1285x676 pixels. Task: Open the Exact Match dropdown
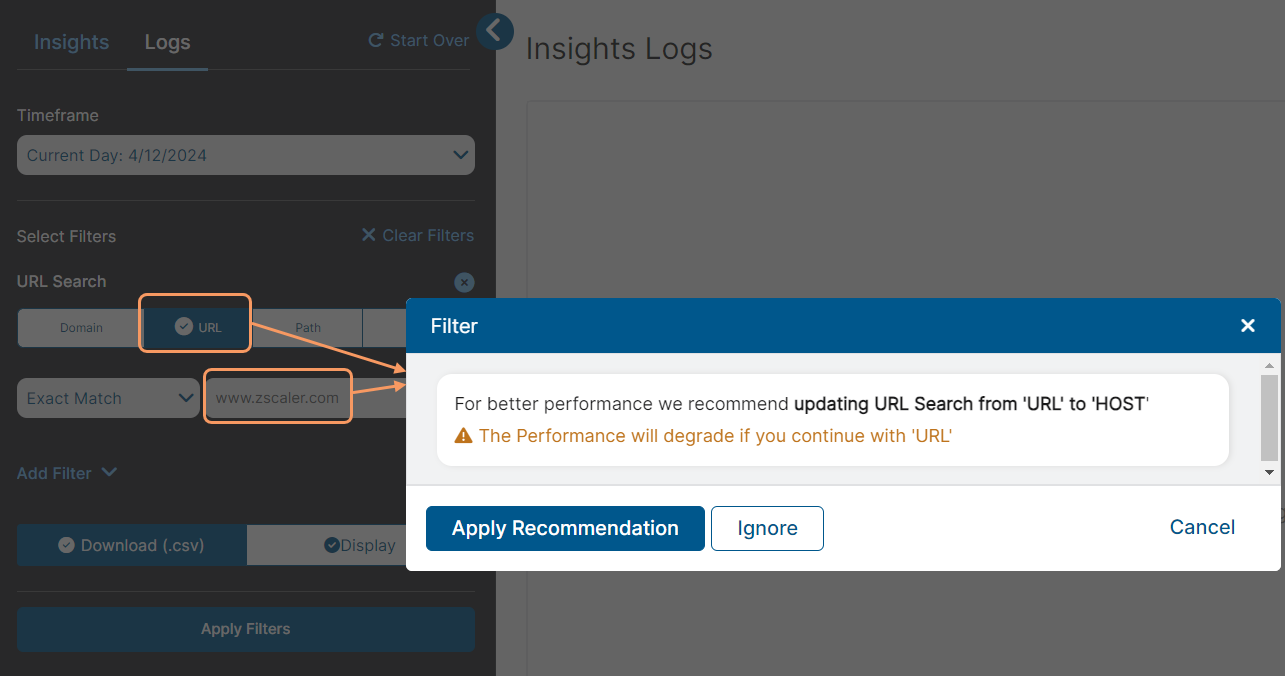(107, 398)
